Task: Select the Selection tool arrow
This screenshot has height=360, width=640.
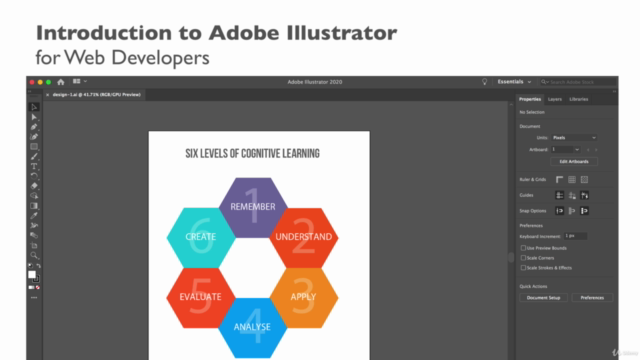Action: click(34, 107)
